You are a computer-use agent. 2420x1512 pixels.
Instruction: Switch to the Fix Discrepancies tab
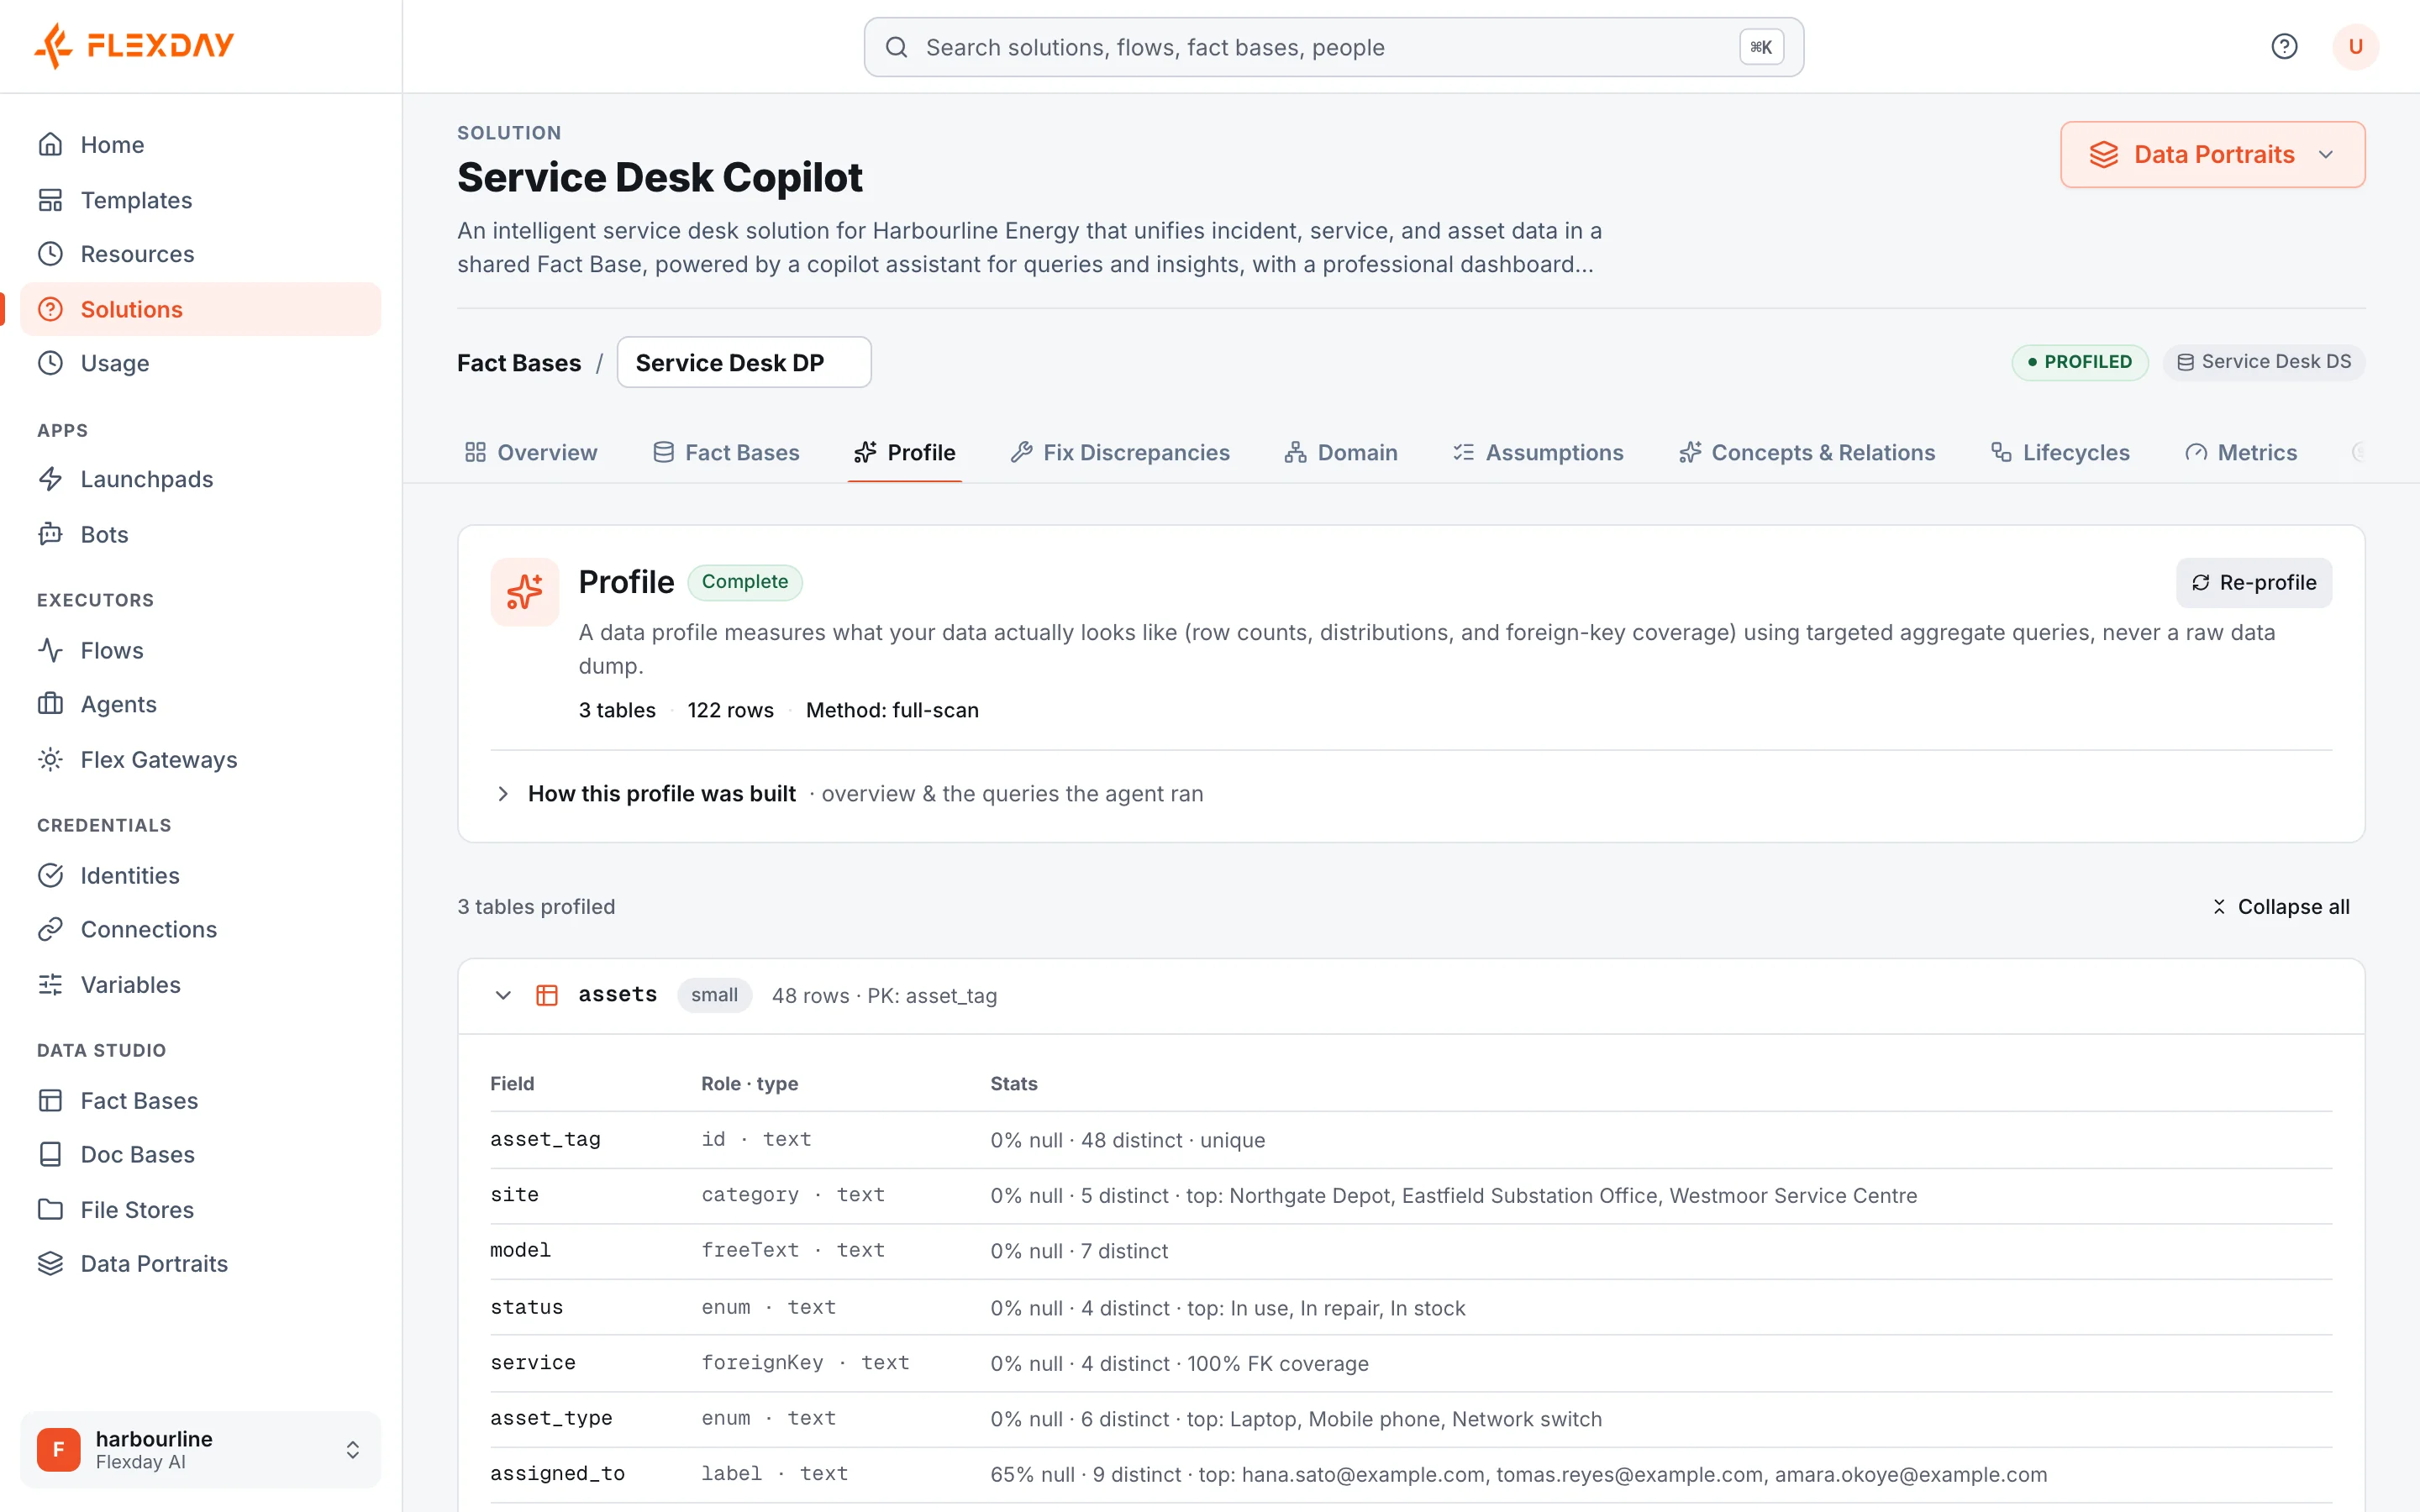(1120, 452)
